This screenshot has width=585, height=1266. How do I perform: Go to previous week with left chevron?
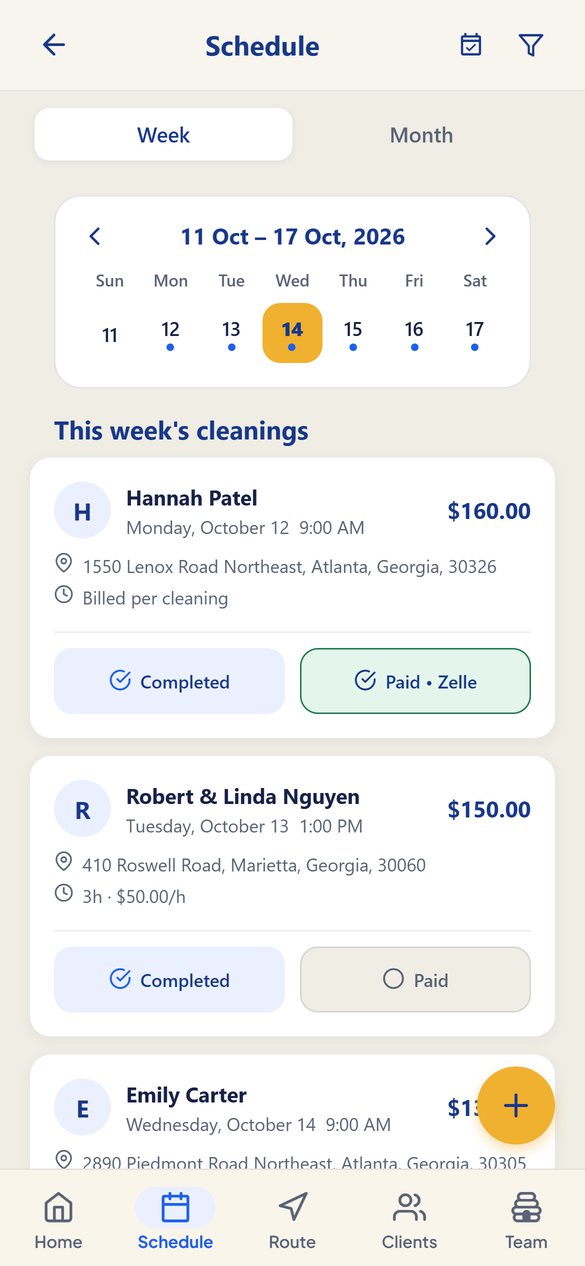[95, 237]
